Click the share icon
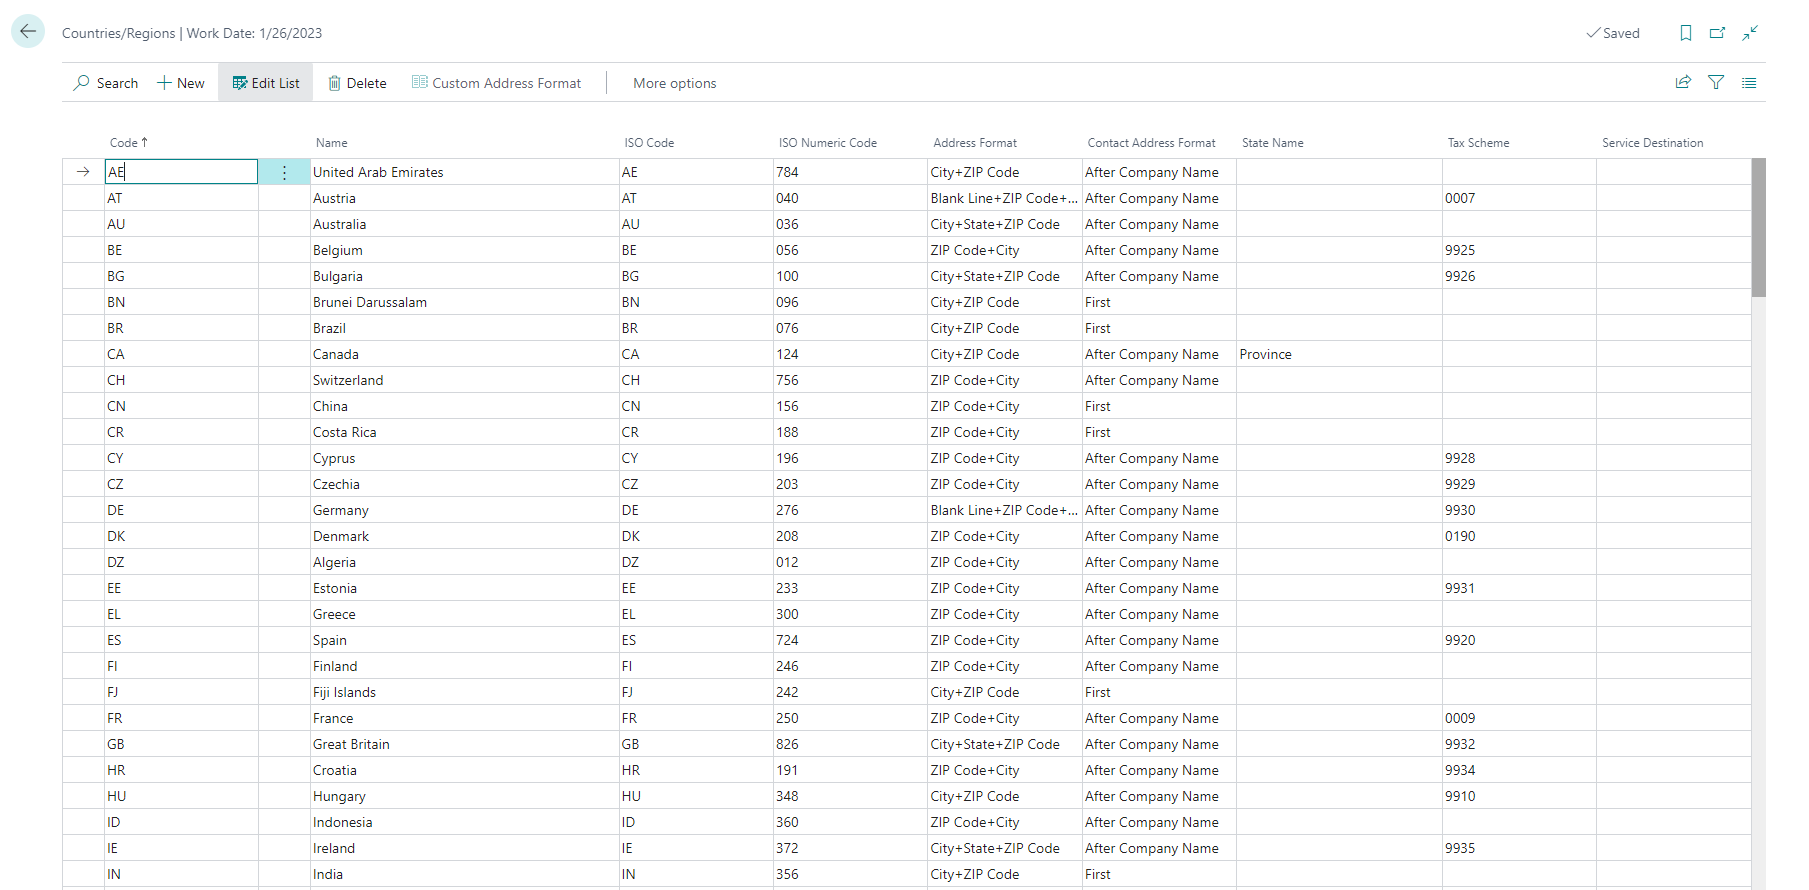 pos(1683,83)
